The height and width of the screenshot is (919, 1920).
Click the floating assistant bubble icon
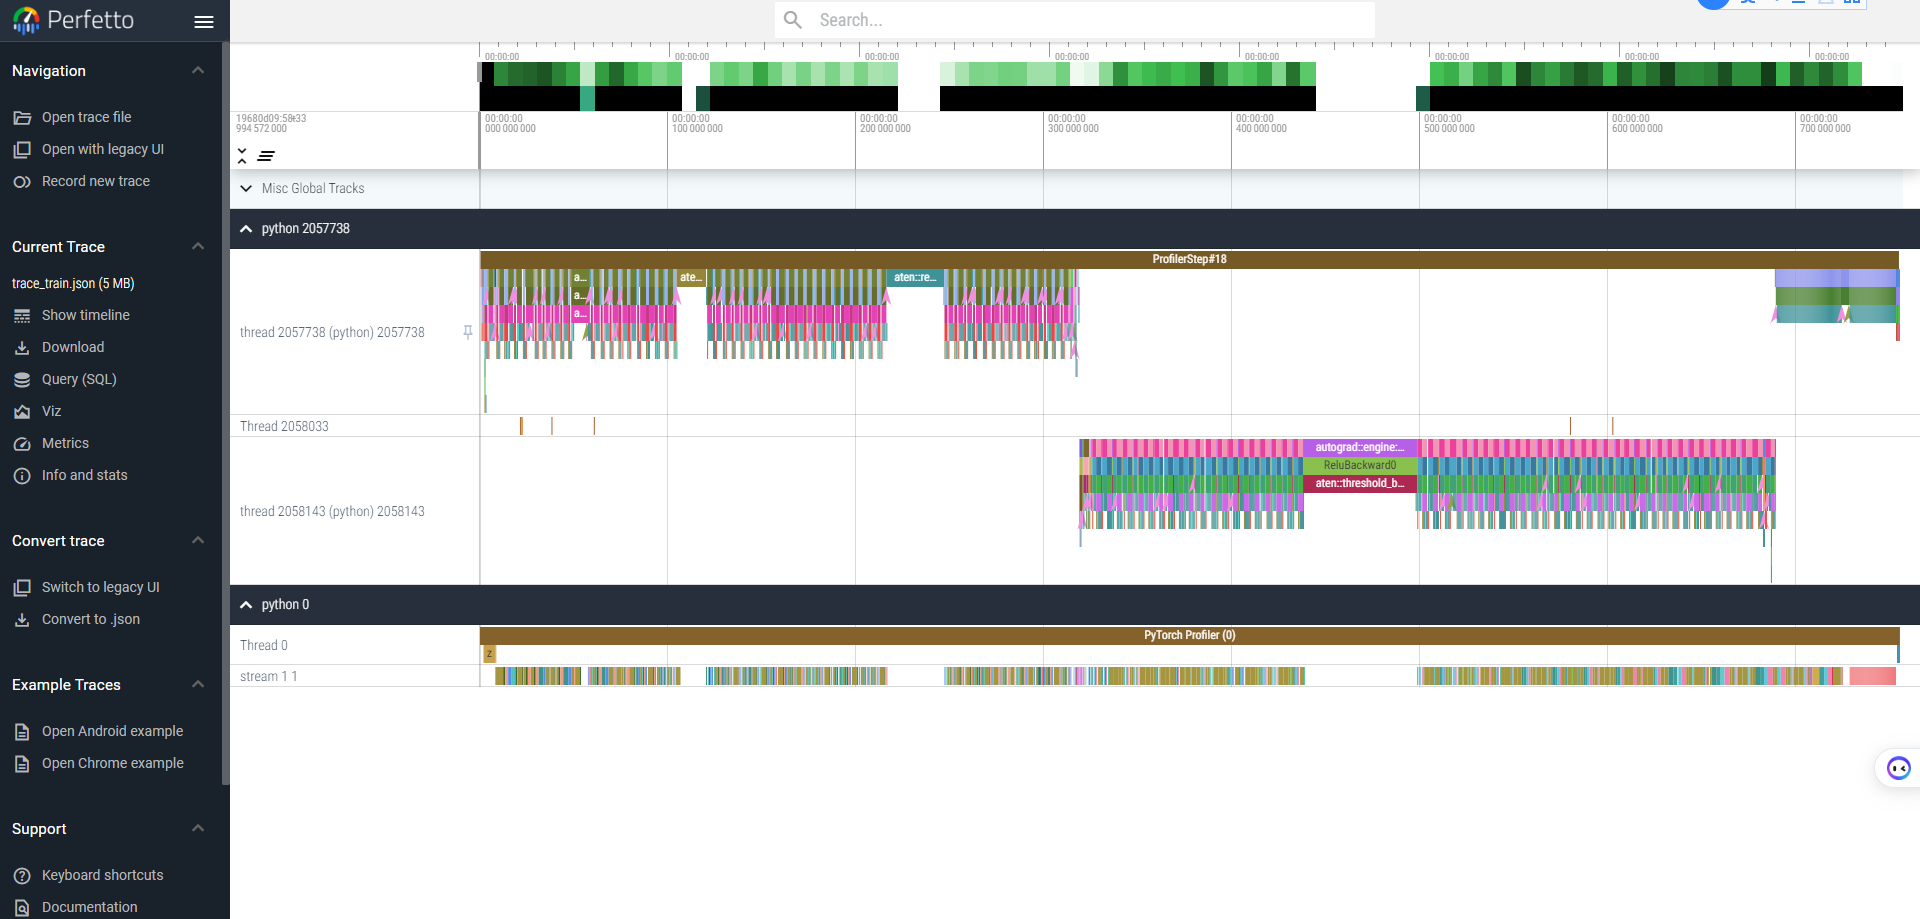click(x=1898, y=768)
